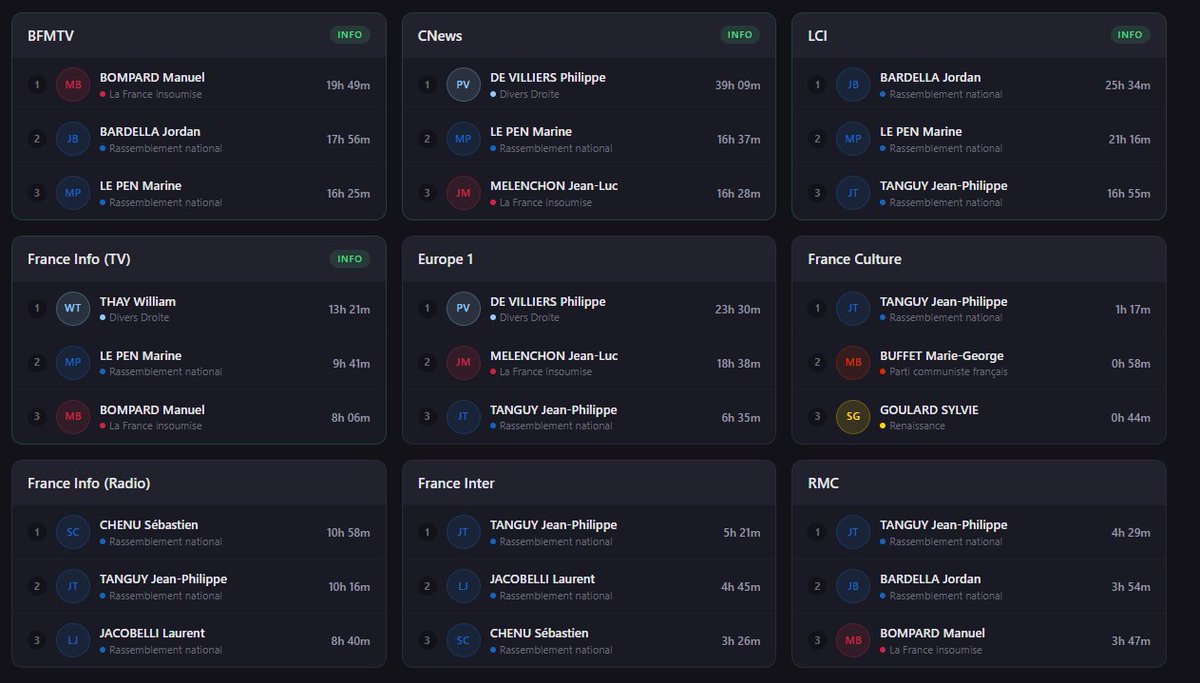
Task: Click the JT avatar in France Culture card
Action: coord(853,308)
